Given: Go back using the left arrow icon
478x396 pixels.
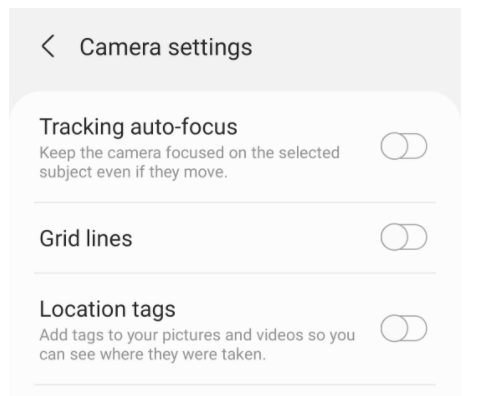Looking at the screenshot, I should click(48, 46).
